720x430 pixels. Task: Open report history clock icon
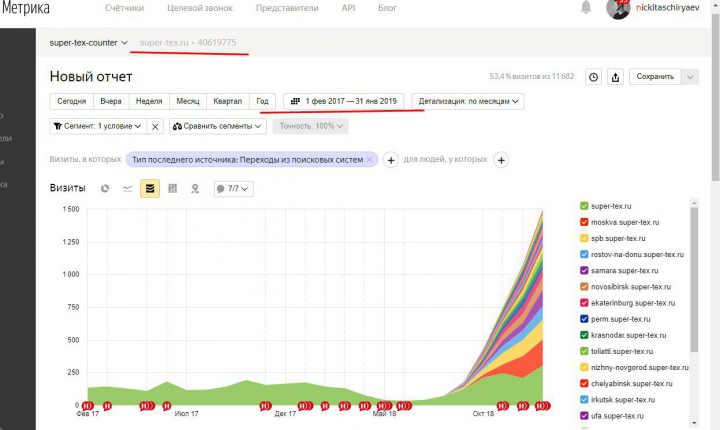pyautogui.click(x=593, y=77)
